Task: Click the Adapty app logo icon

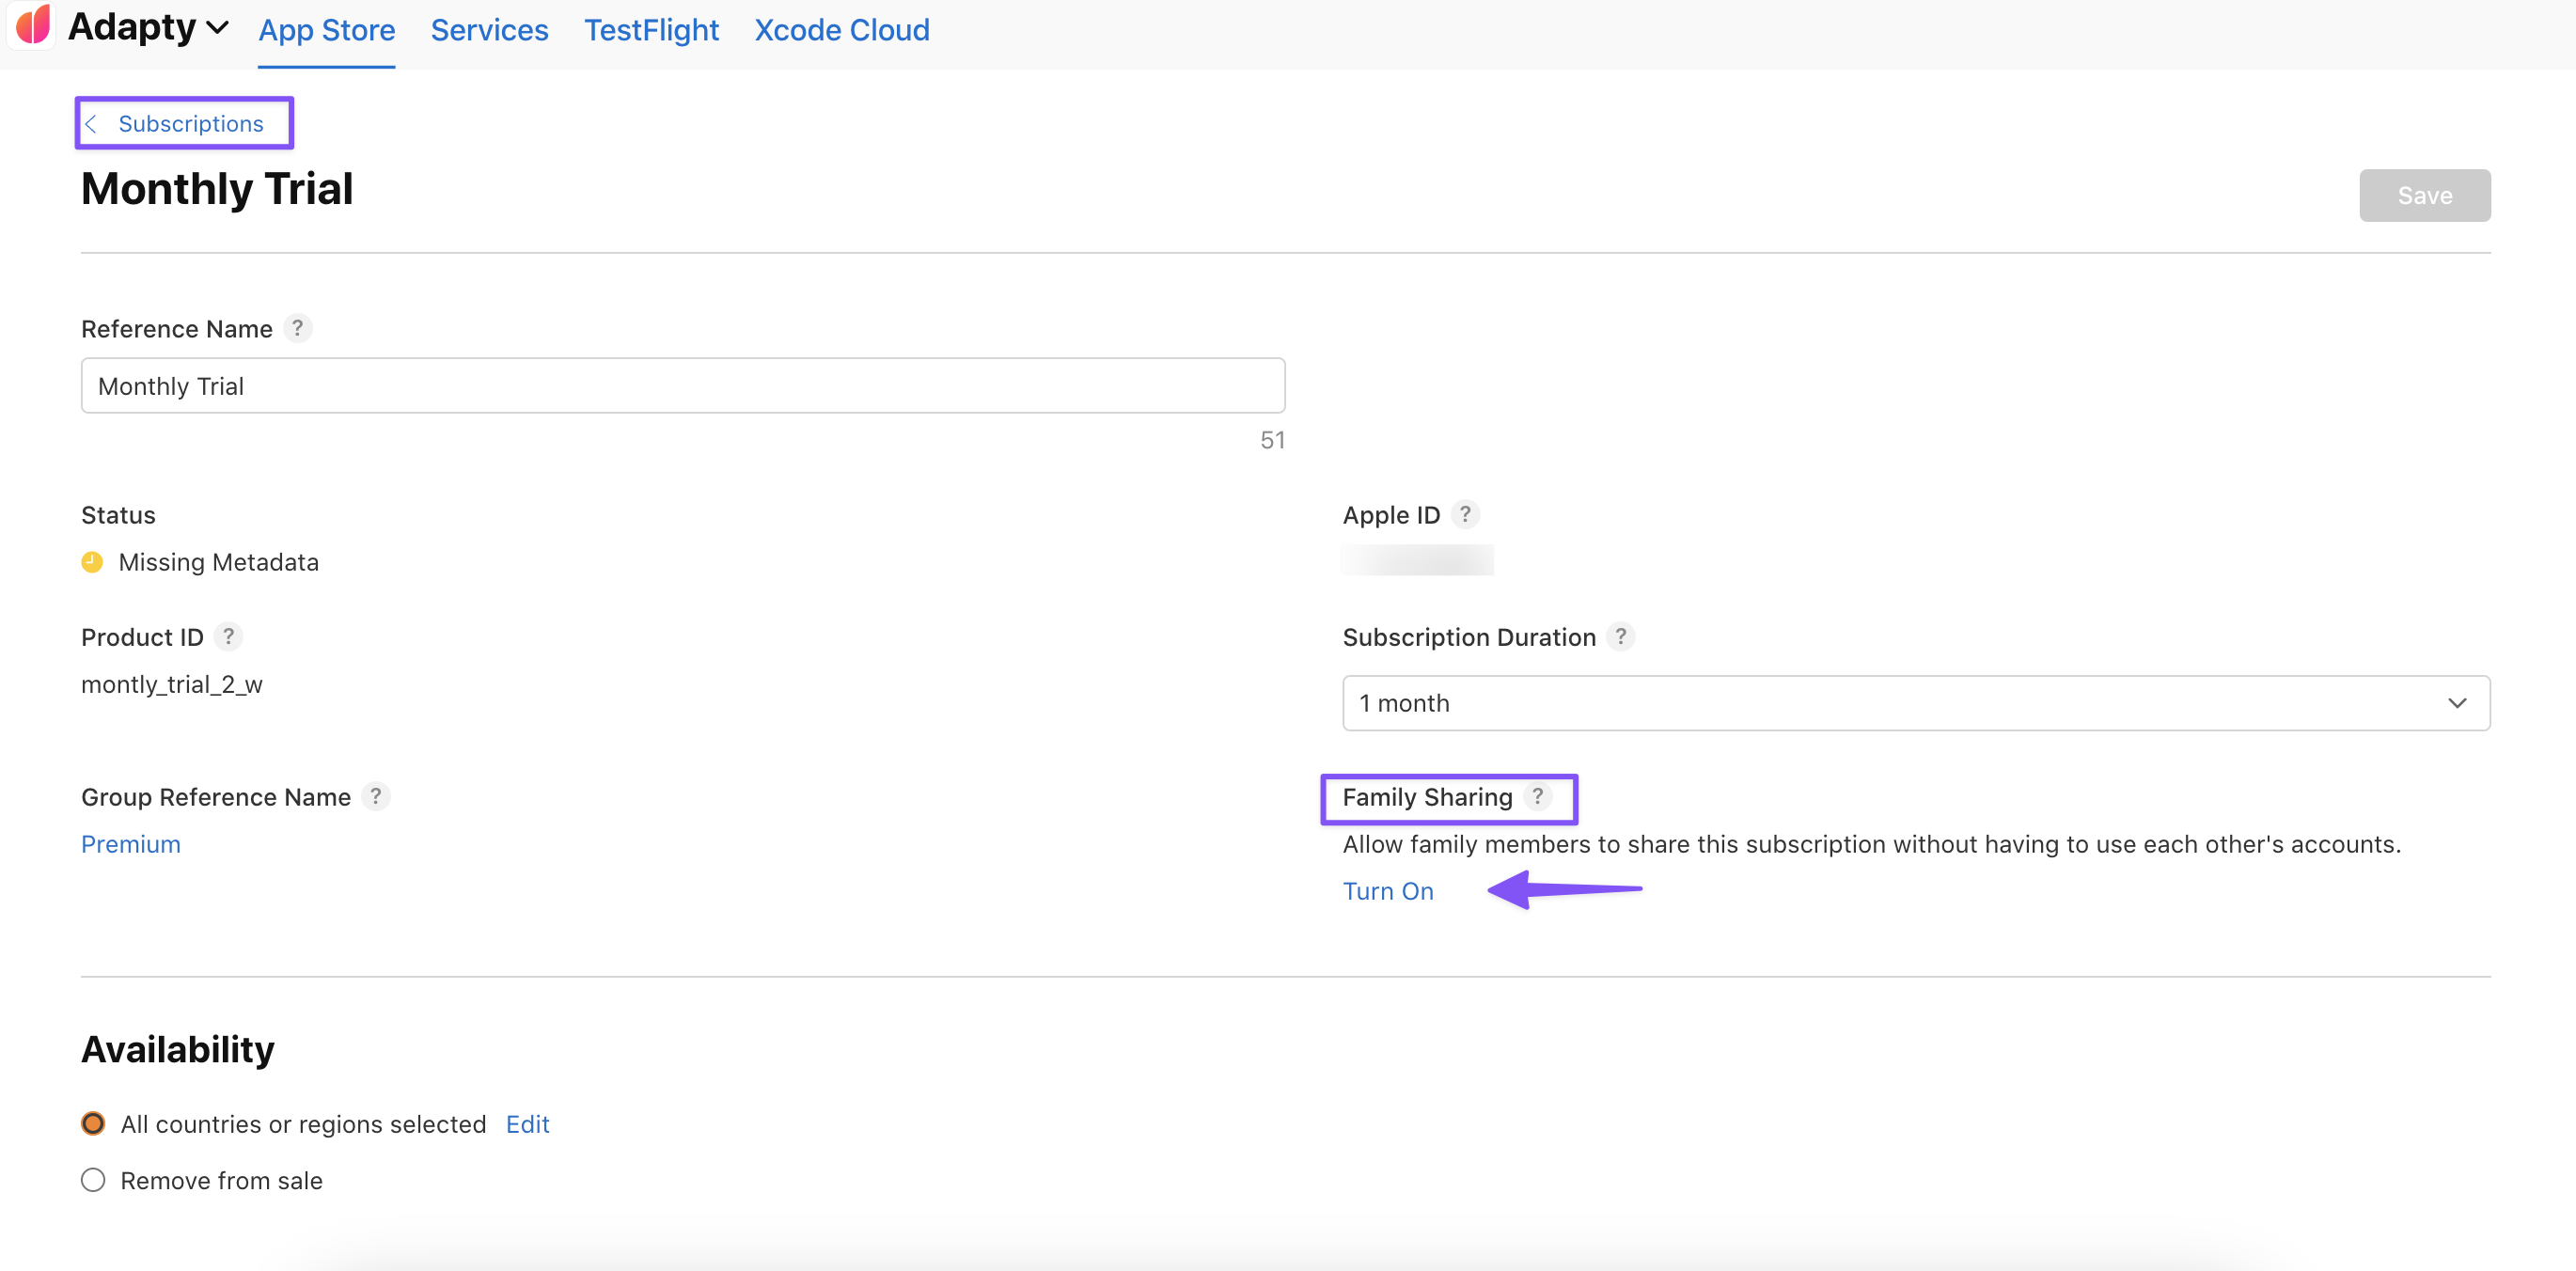Action: click(34, 24)
